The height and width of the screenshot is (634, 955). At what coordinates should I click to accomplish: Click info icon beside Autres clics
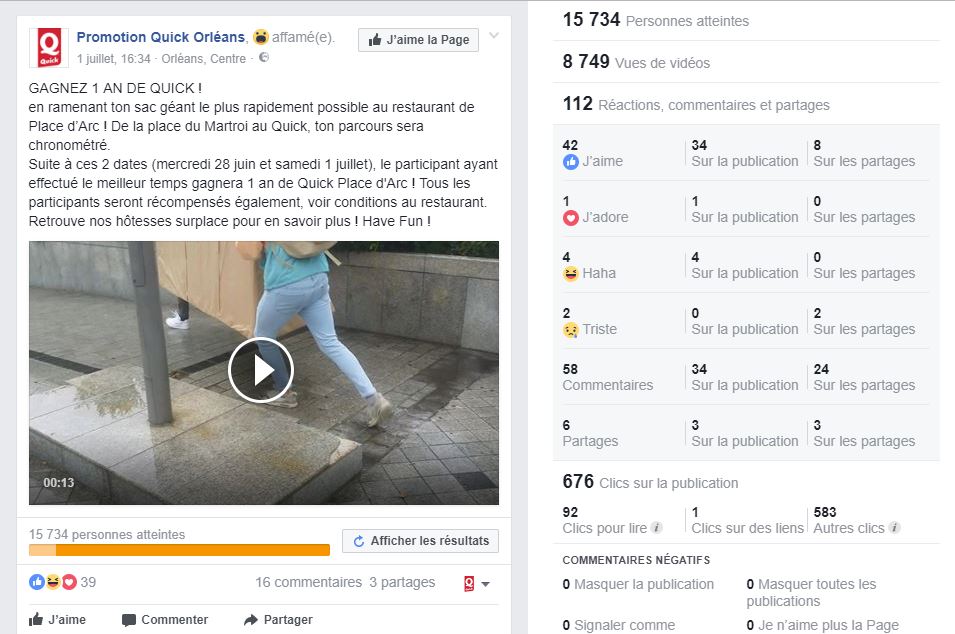click(894, 527)
